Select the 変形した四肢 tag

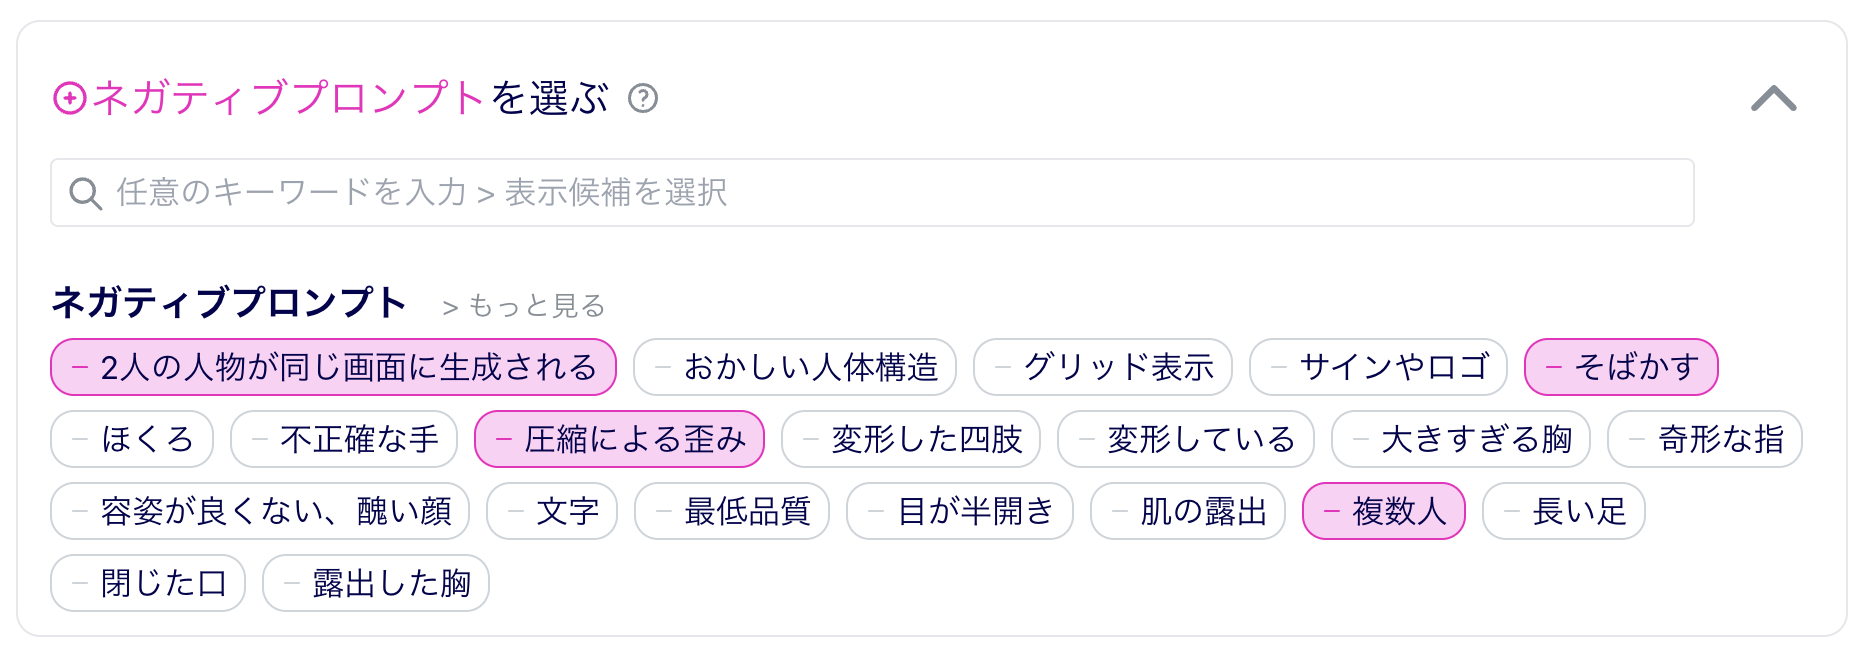(x=911, y=439)
